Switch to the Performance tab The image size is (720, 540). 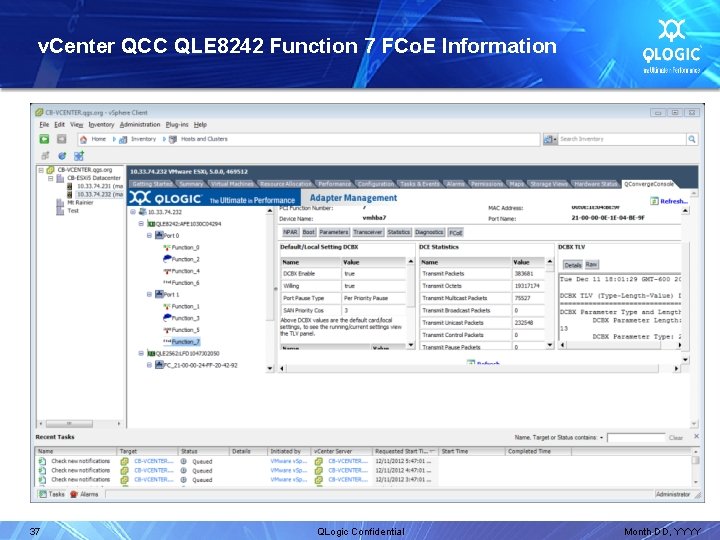click(x=334, y=184)
